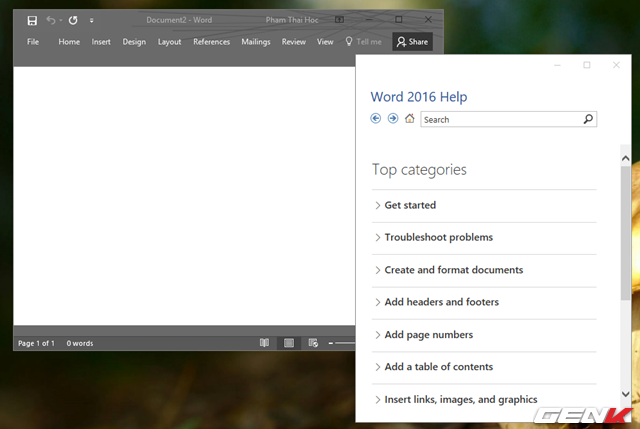Viewport: 640px width, 429px height.
Task: Click the Tell me lightbulb box
Action: tap(363, 42)
